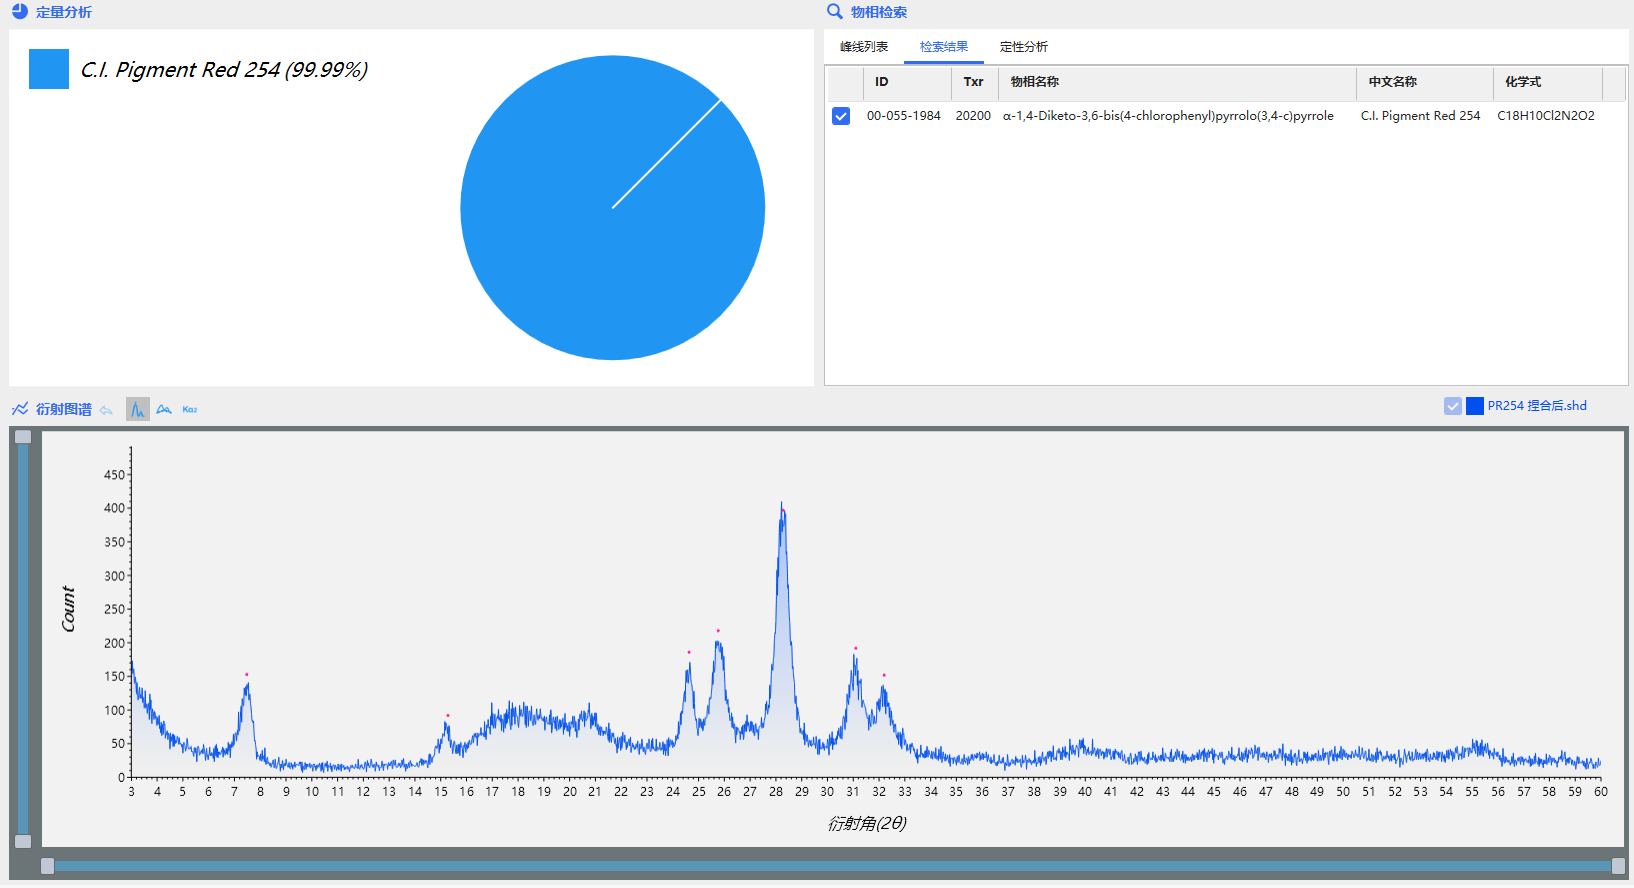Toggle visibility of PR254 捏合后.shd pattern

[x=1453, y=406]
